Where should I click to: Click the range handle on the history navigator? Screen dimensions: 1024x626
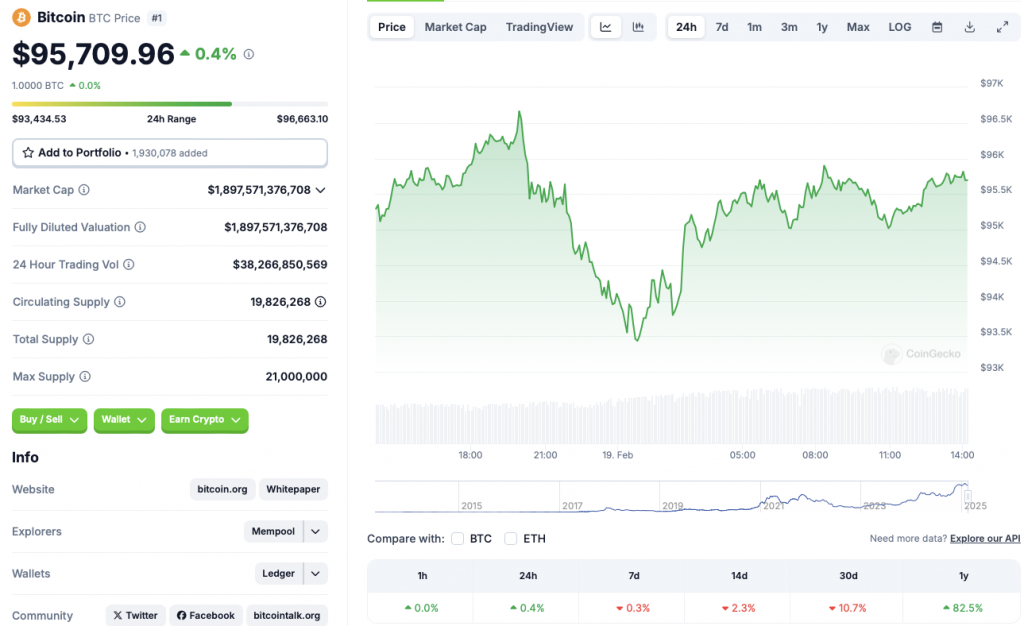(968, 497)
